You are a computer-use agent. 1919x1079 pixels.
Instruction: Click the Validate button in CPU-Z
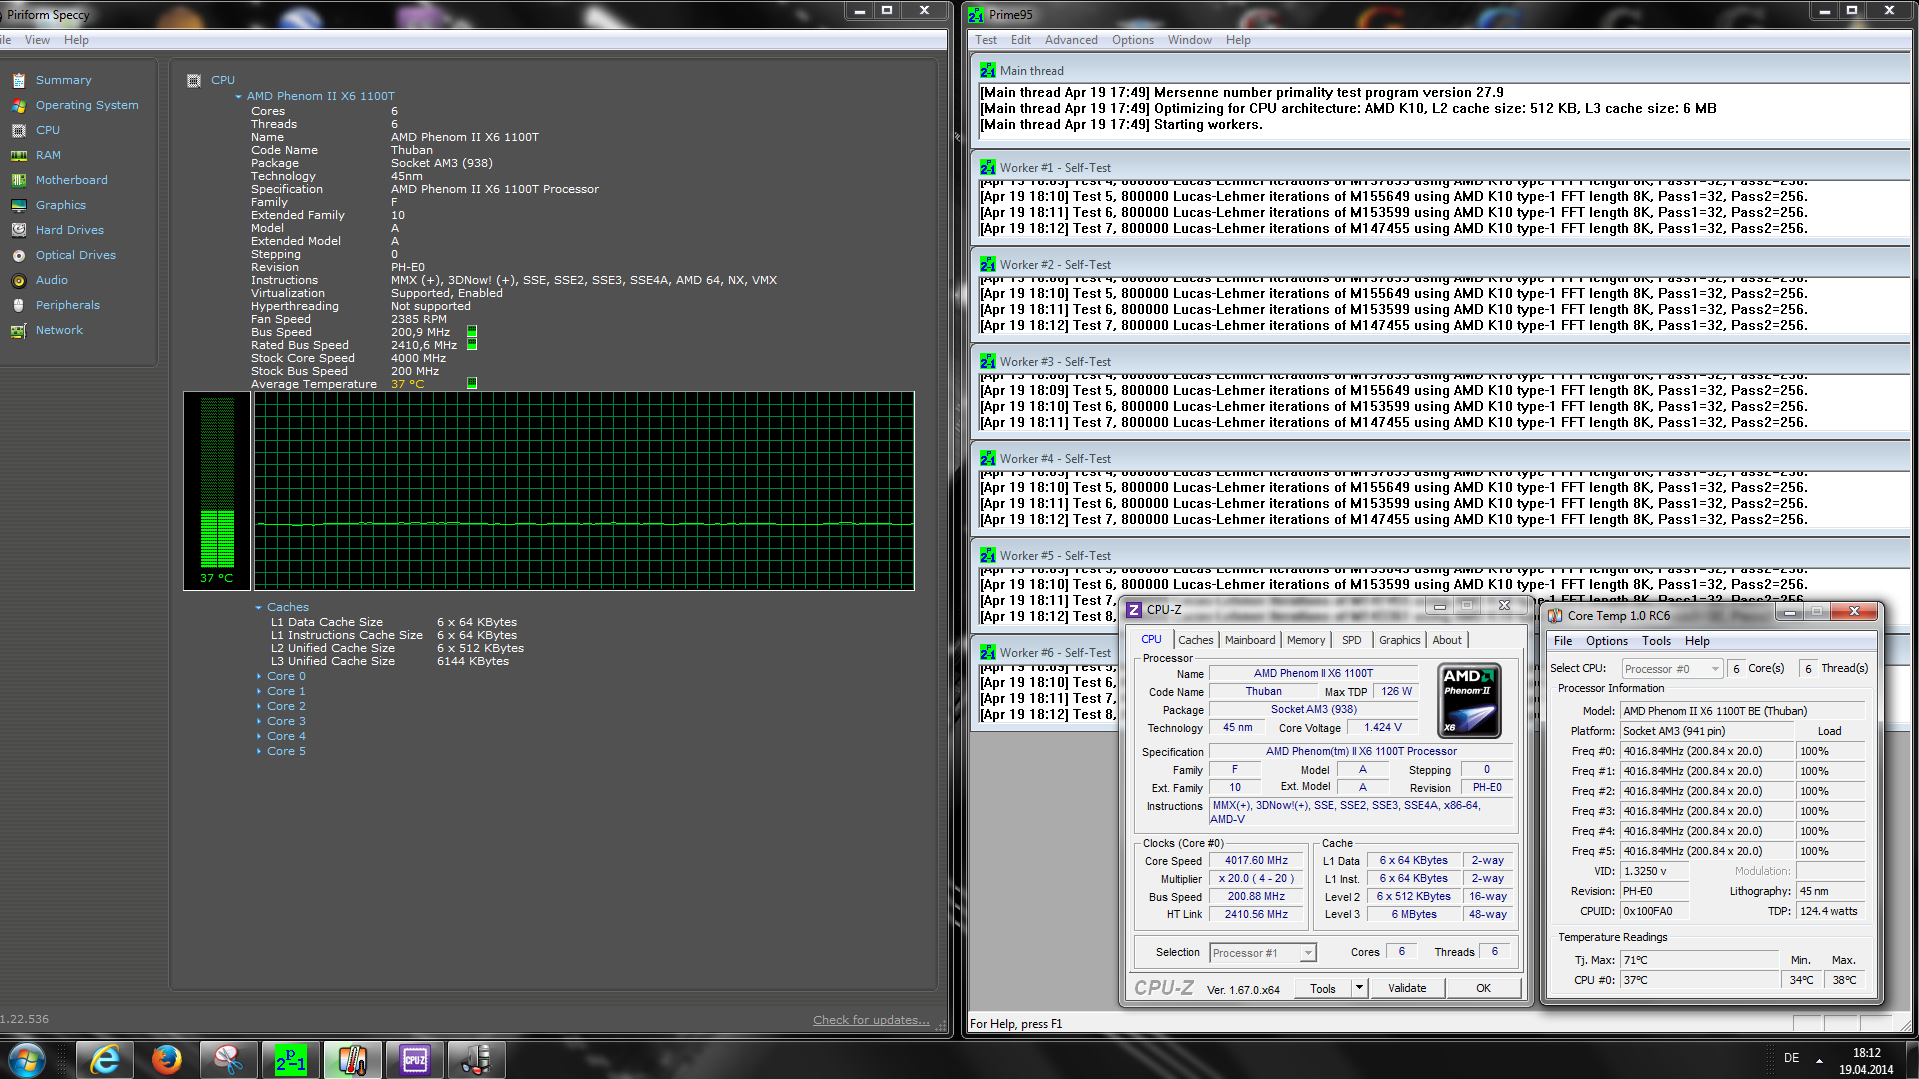(x=1407, y=988)
